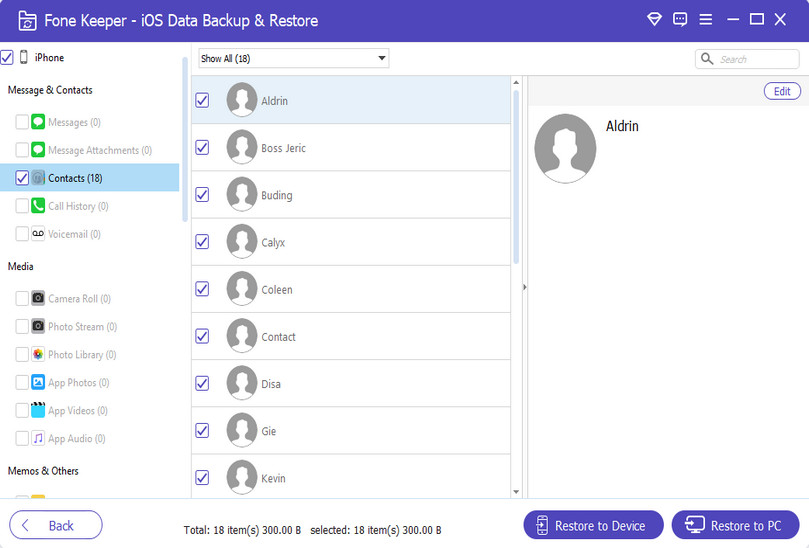
Task: Click the Photo Library icon
Action: point(38,355)
